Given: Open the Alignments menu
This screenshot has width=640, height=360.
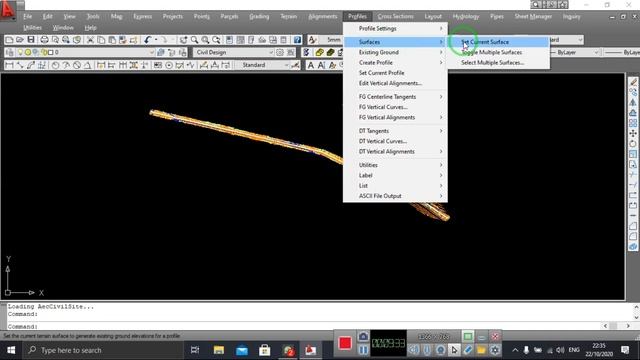Looking at the screenshot, I should coord(322,16).
